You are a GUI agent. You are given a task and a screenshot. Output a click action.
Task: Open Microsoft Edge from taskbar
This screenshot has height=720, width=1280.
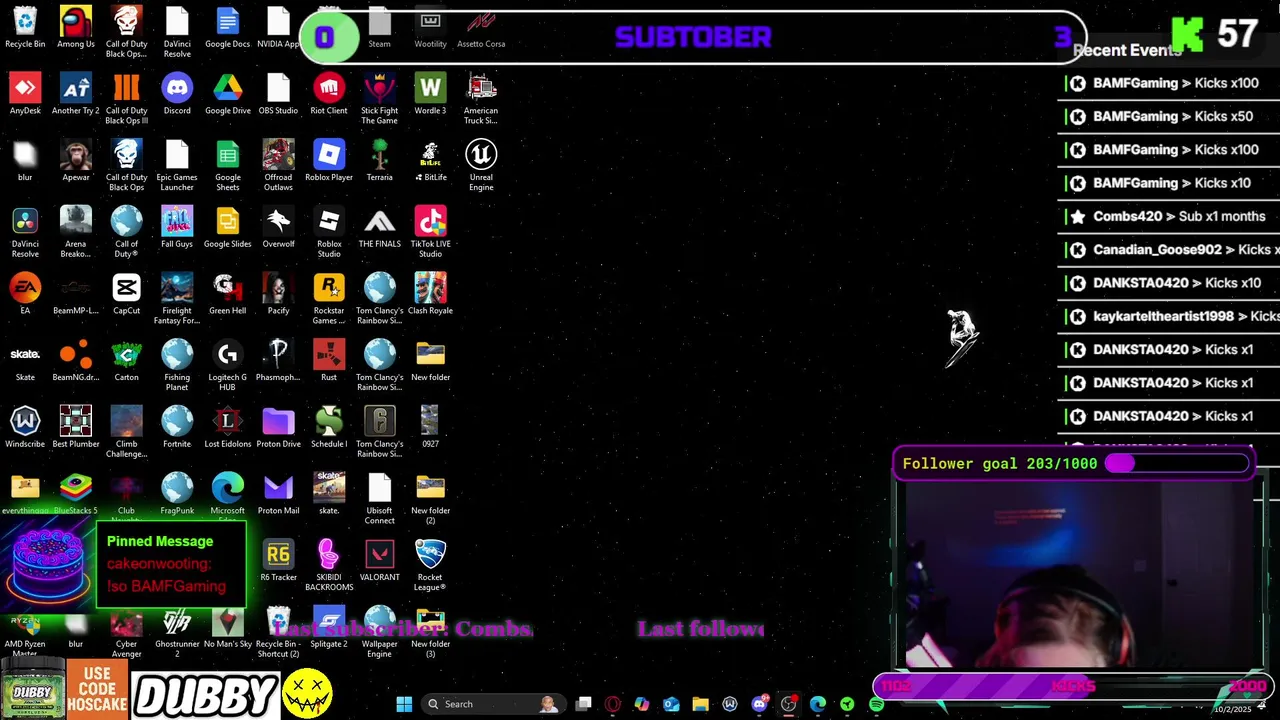817,704
